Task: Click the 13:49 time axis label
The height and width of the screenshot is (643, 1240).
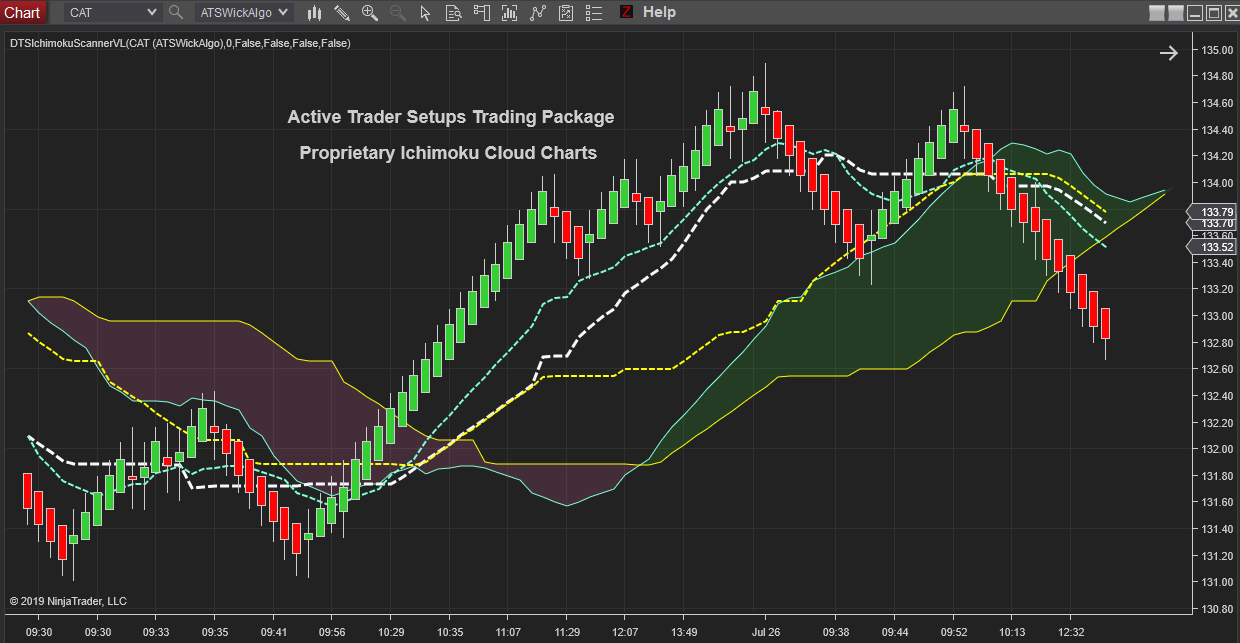Action: (x=684, y=632)
